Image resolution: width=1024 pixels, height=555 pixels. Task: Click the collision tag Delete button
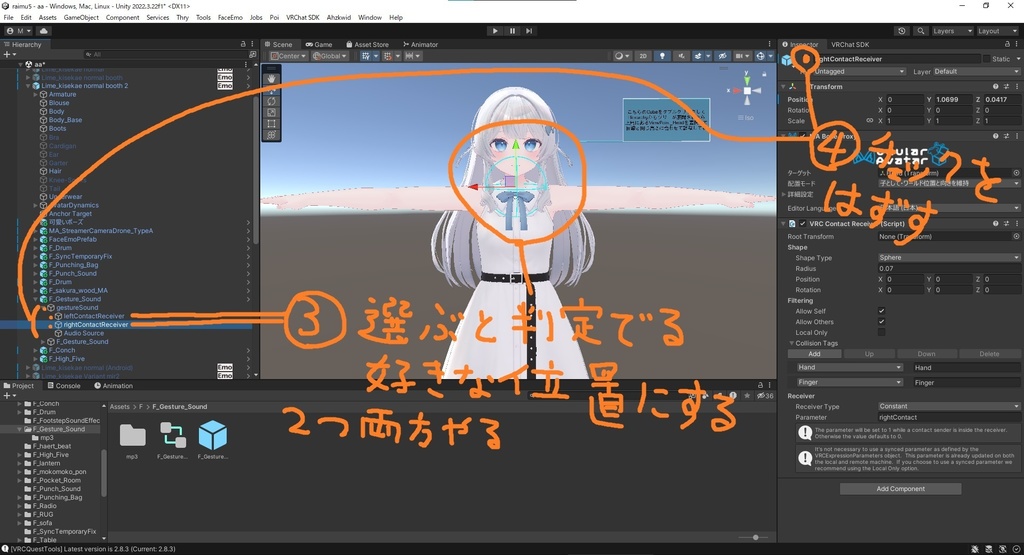(989, 354)
